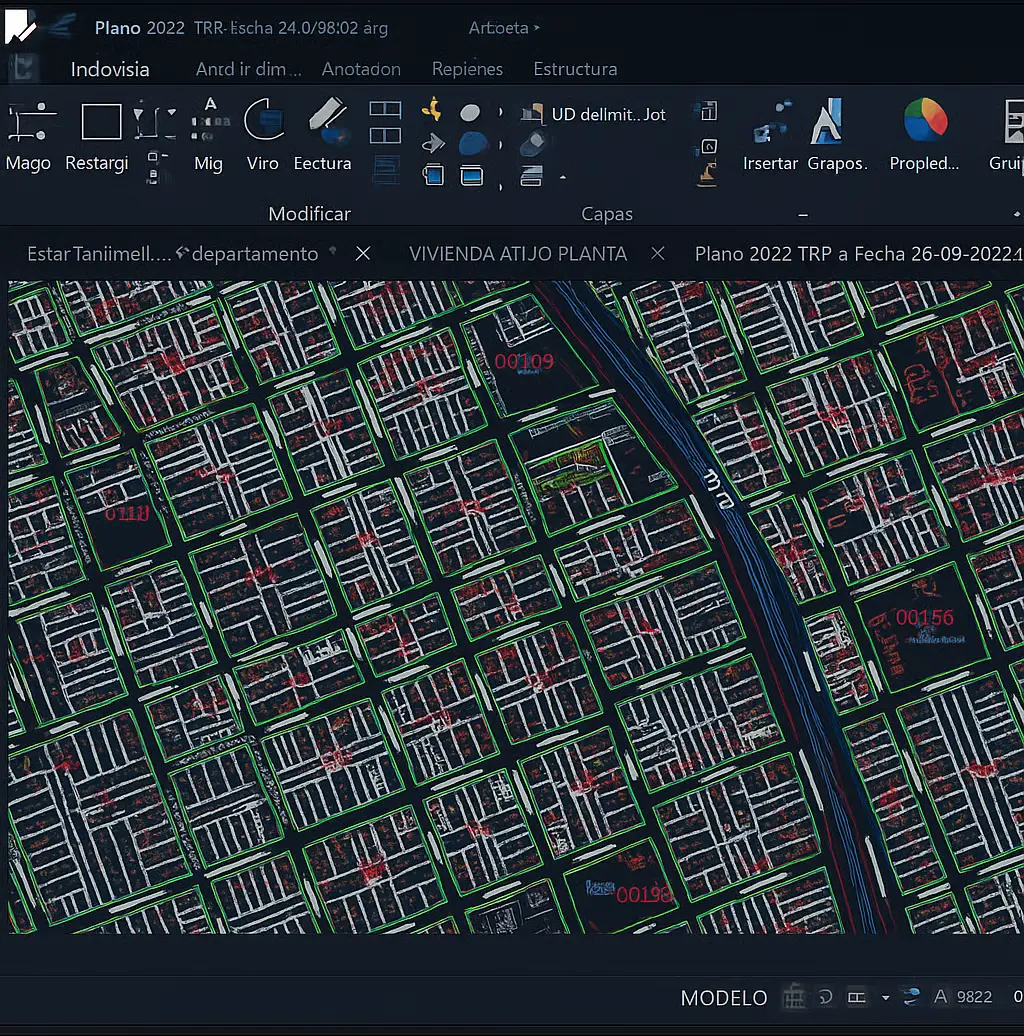1024x1036 pixels.
Task: Click parcel label 00109 on map
Action: coord(524,361)
